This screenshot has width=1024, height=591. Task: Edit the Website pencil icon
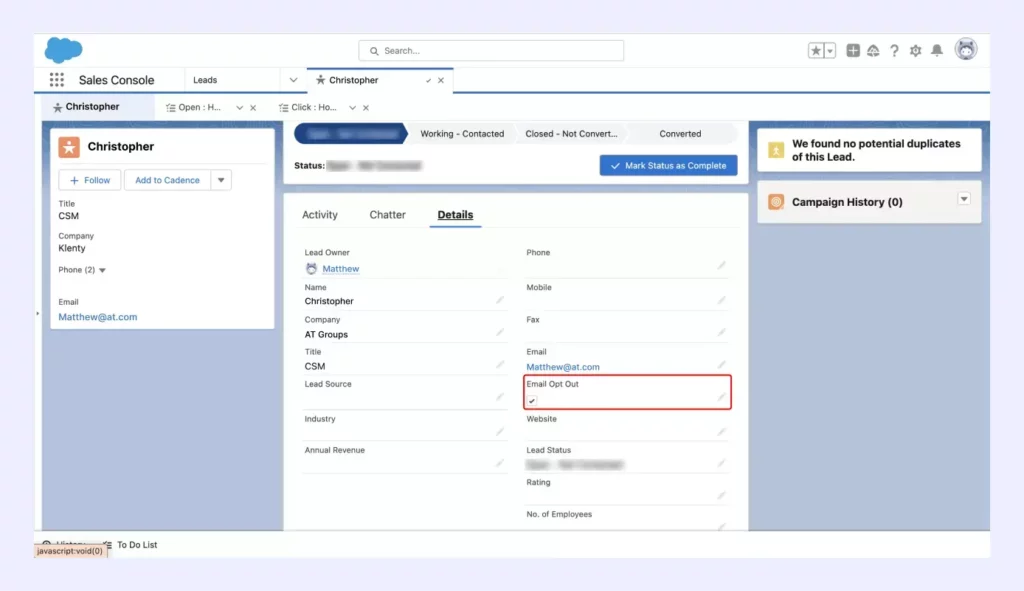[x=721, y=432]
